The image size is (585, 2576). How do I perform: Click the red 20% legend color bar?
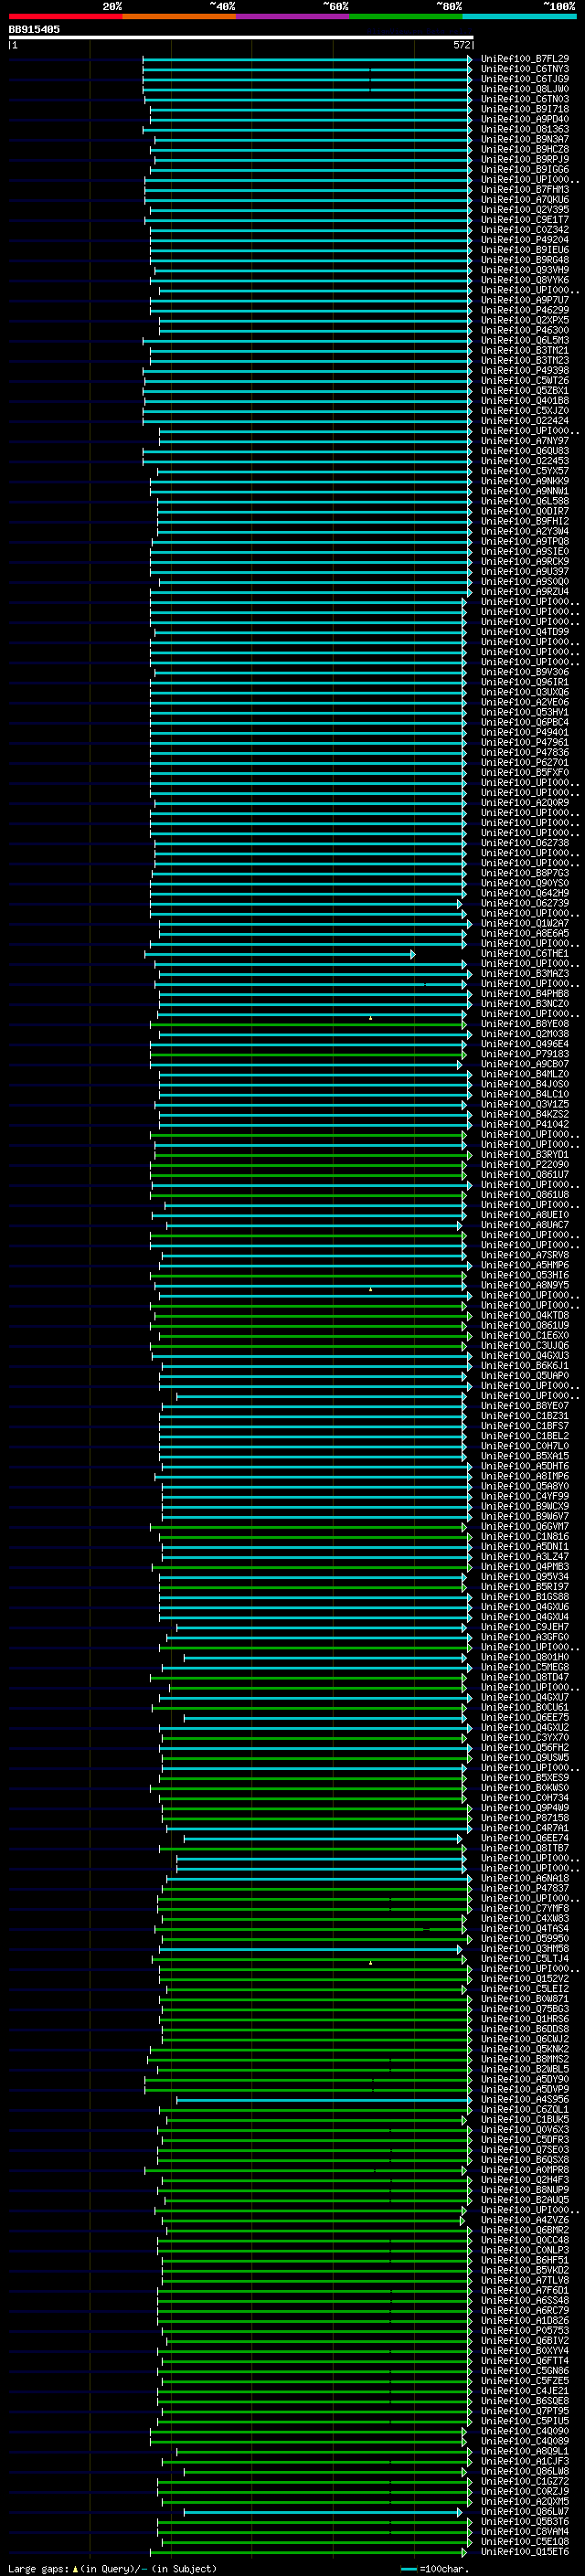point(65,16)
